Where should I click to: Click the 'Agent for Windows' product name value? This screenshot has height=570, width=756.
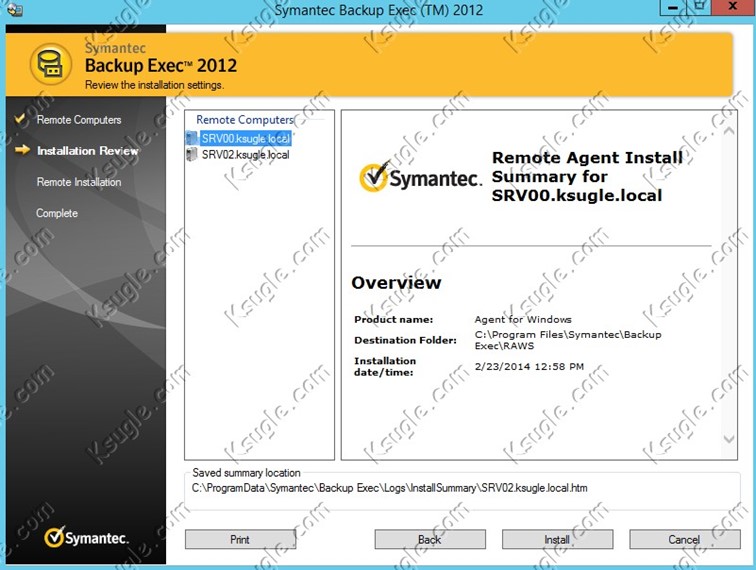click(x=523, y=319)
